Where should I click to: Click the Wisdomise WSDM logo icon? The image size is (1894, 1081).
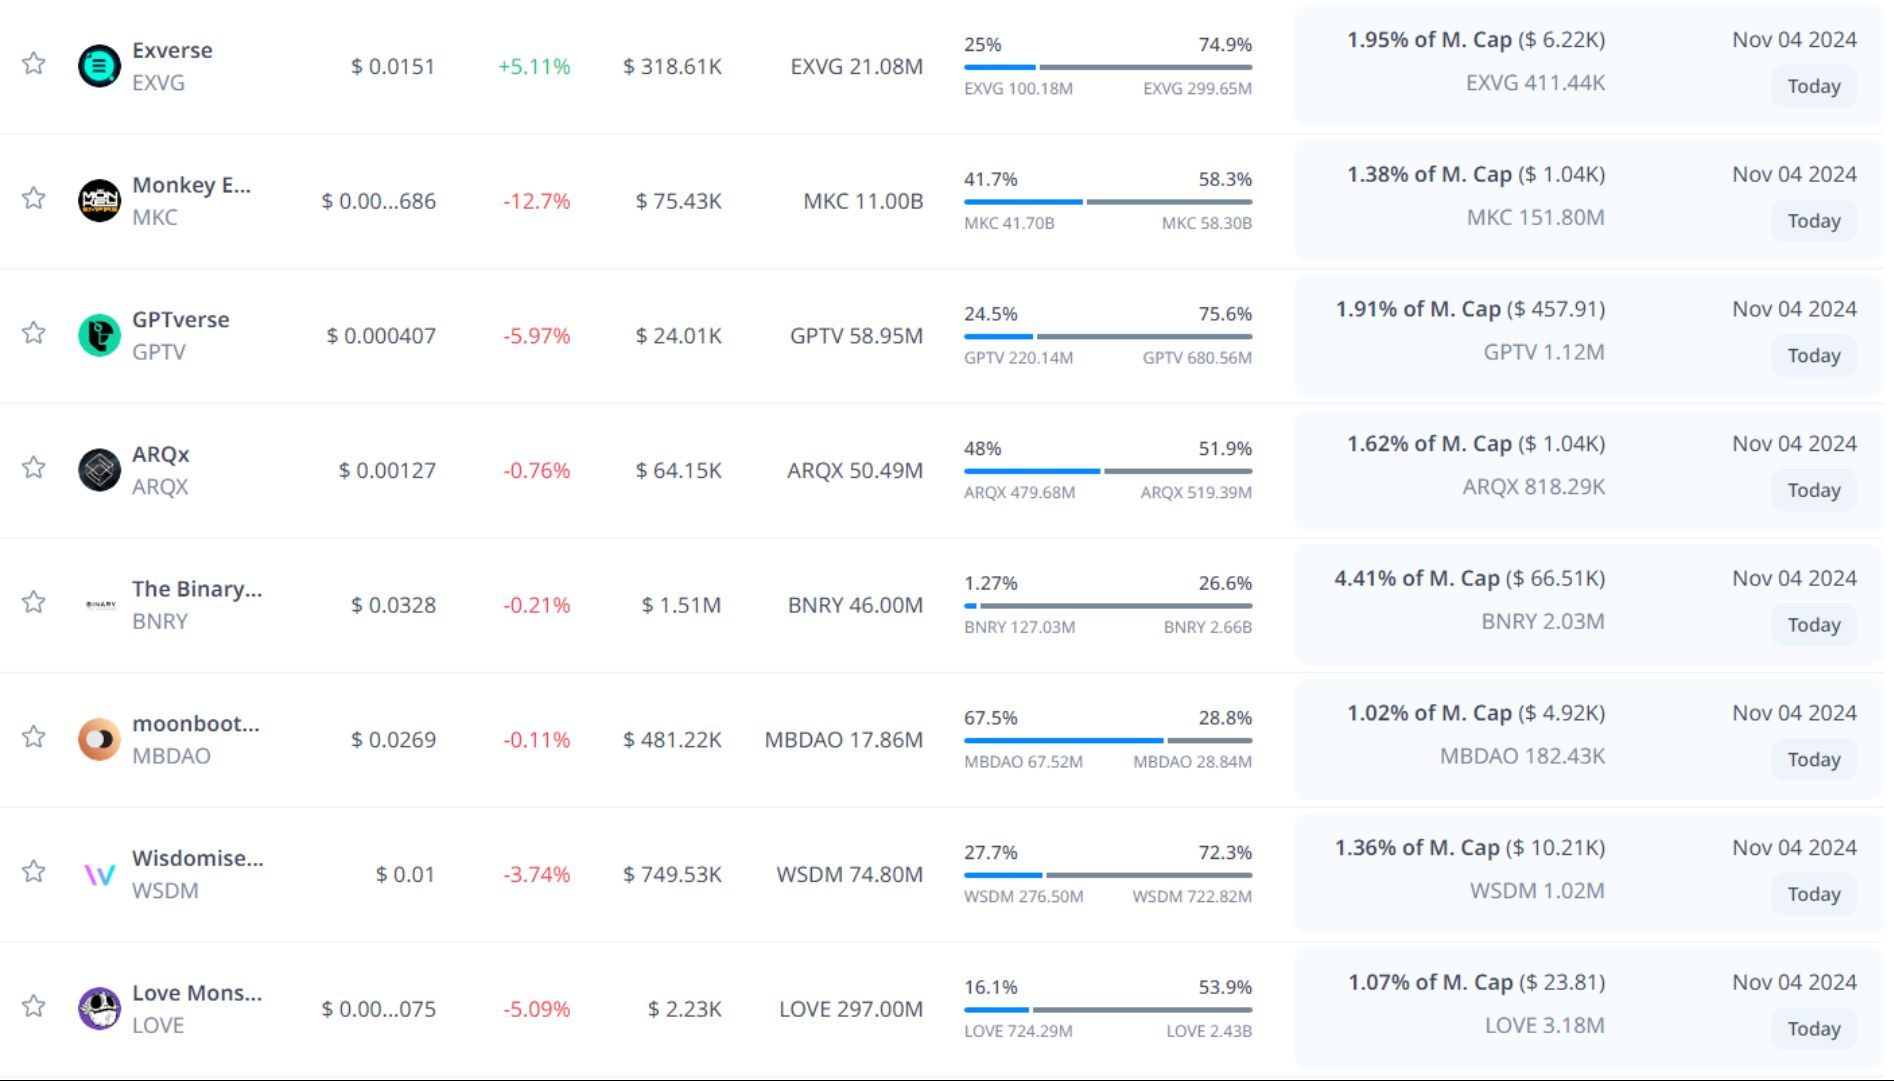click(x=99, y=875)
